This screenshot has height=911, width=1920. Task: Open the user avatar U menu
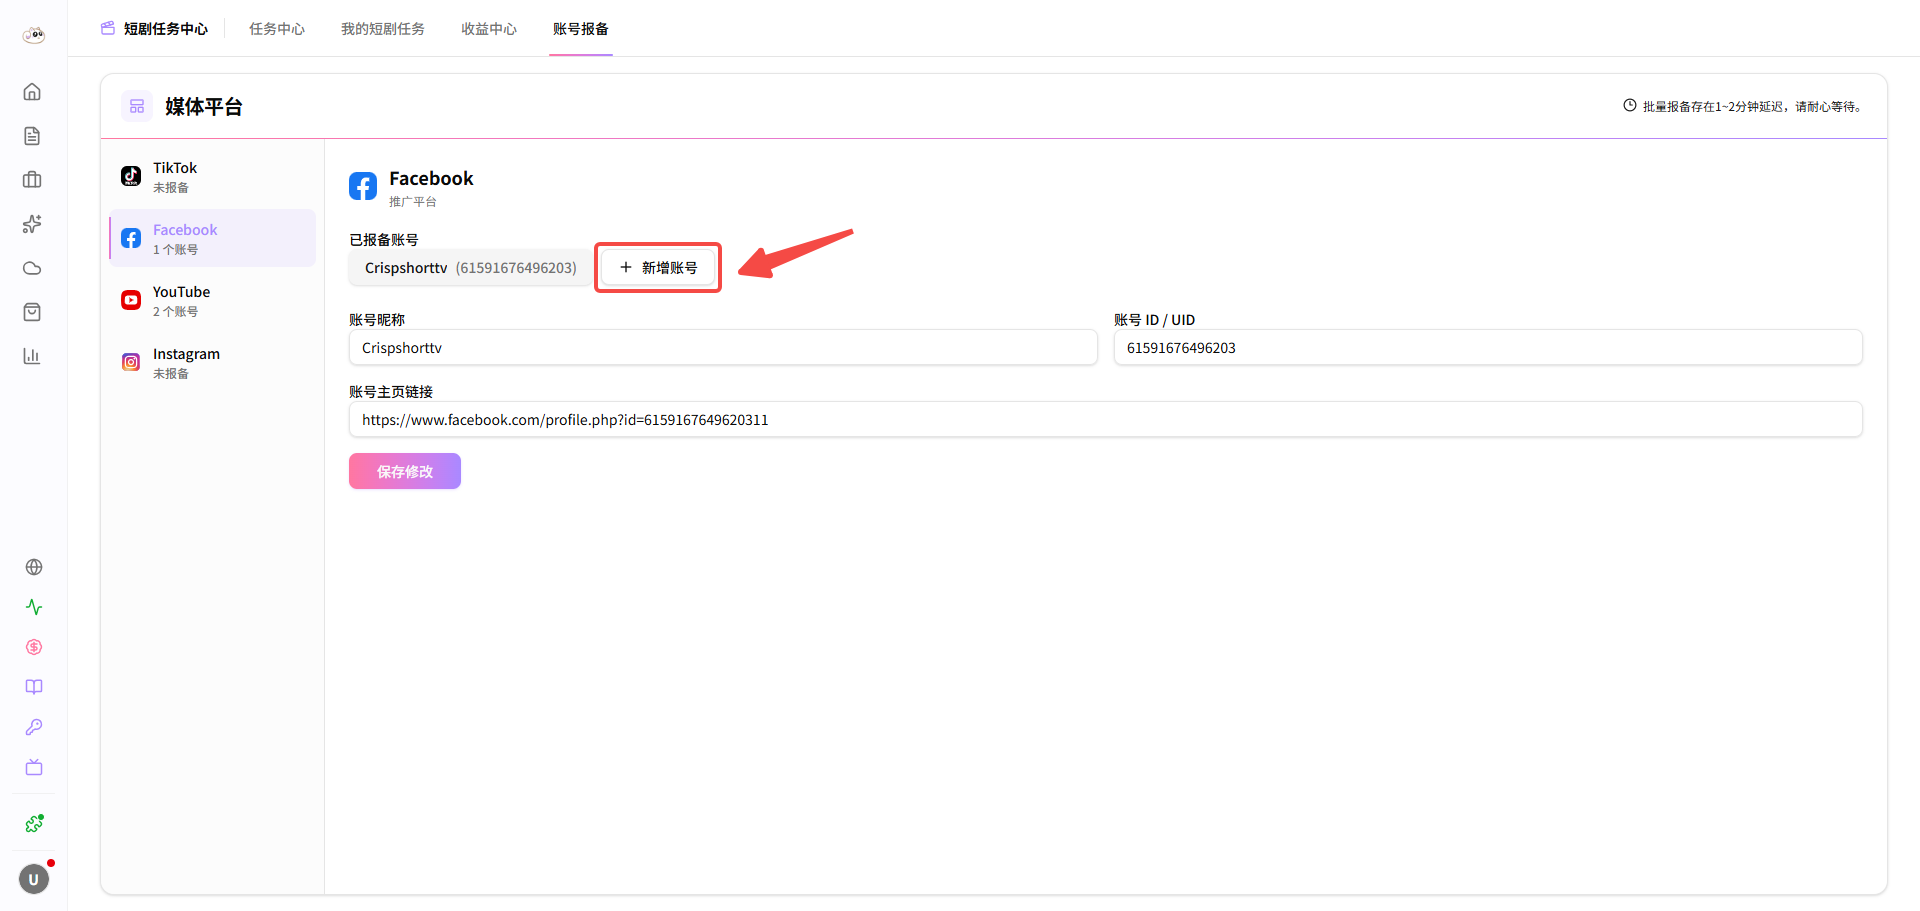point(34,879)
